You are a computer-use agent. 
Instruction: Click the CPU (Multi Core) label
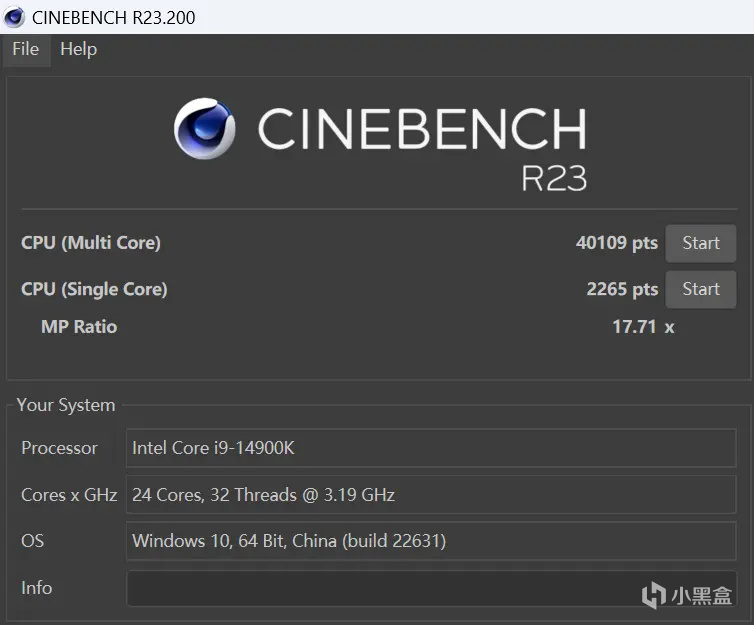point(91,243)
